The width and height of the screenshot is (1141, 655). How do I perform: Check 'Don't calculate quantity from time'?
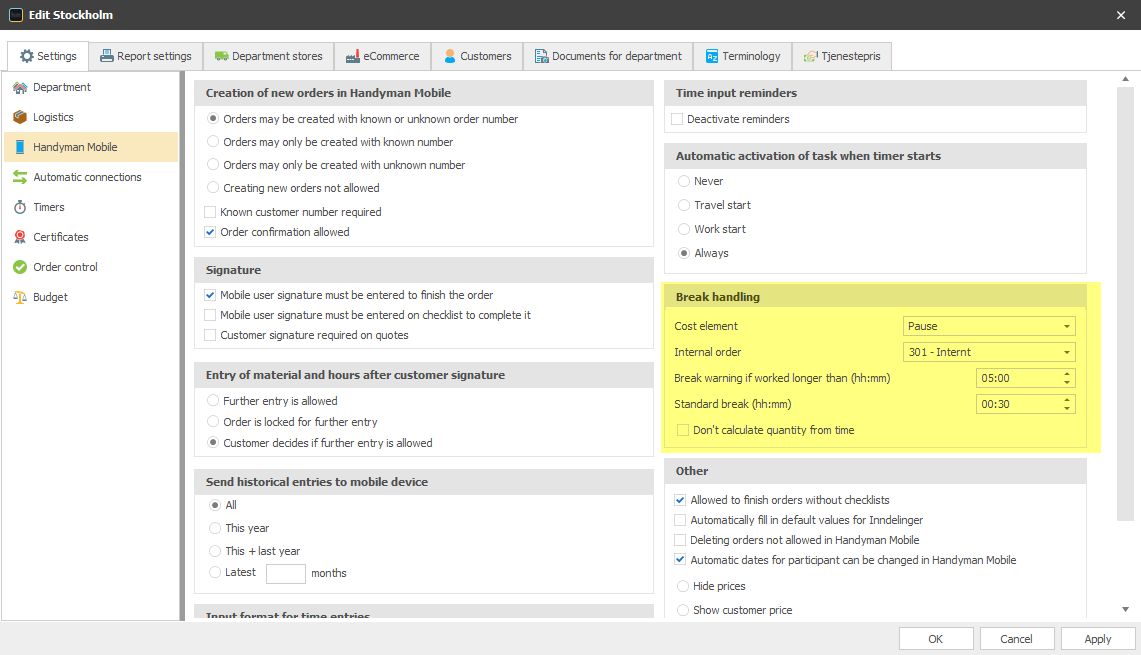click(683, 430)
